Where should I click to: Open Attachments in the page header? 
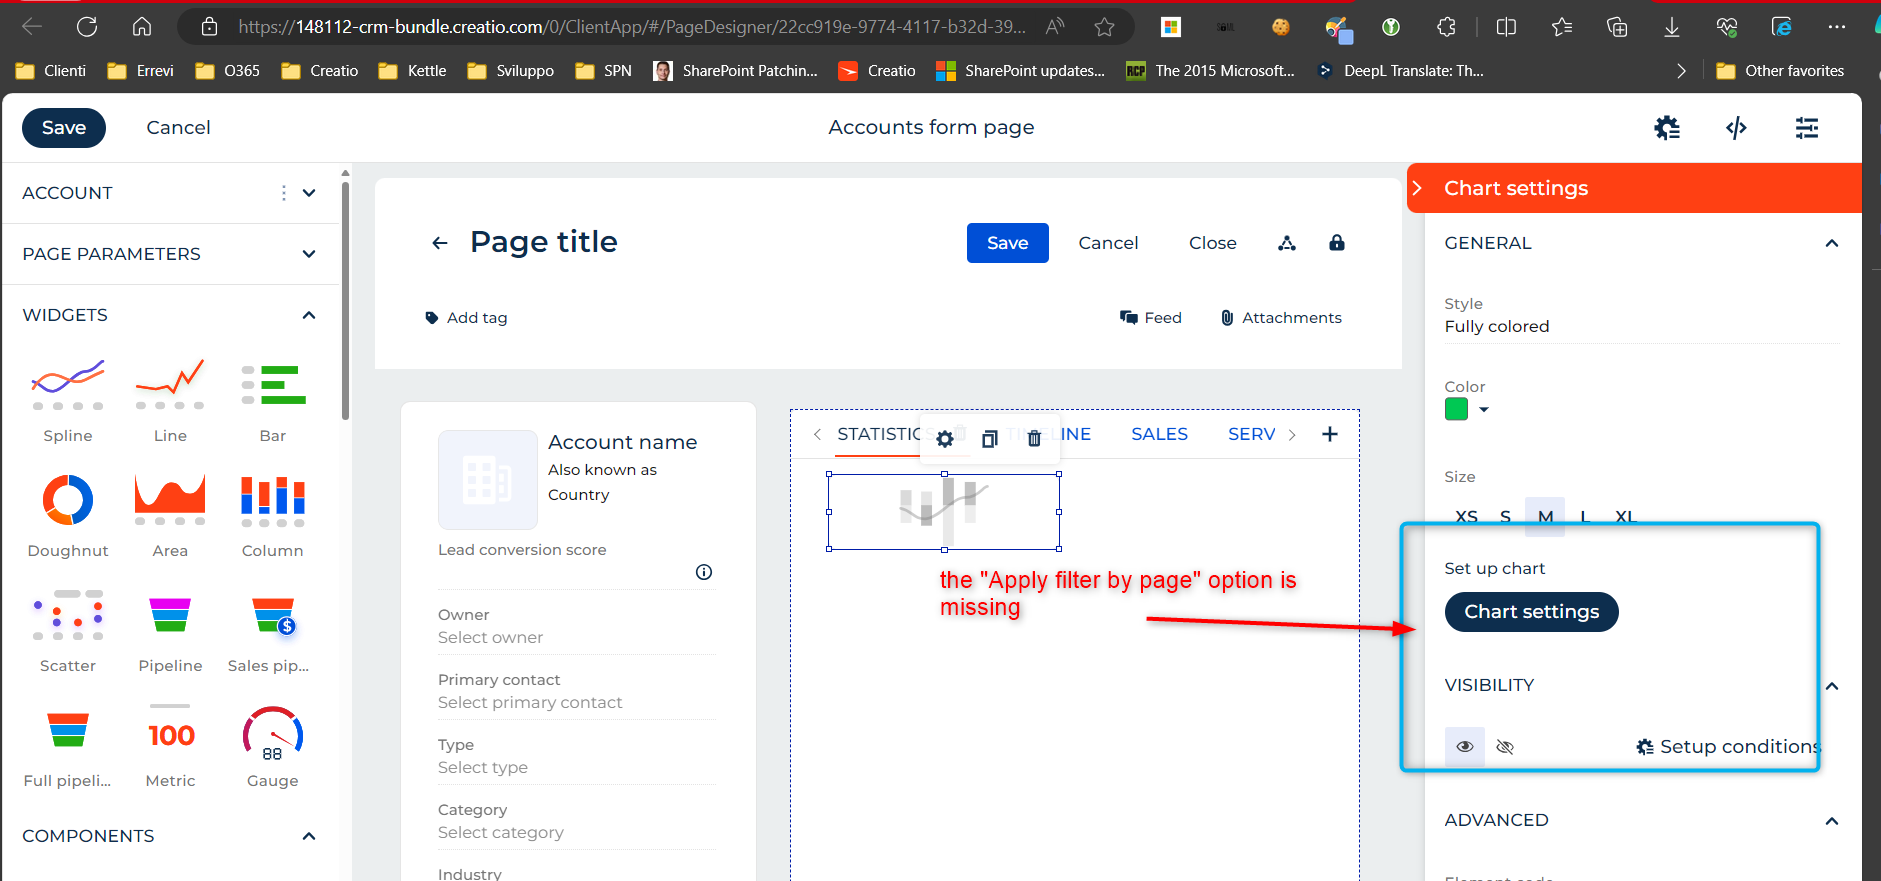coord(1281,318)
